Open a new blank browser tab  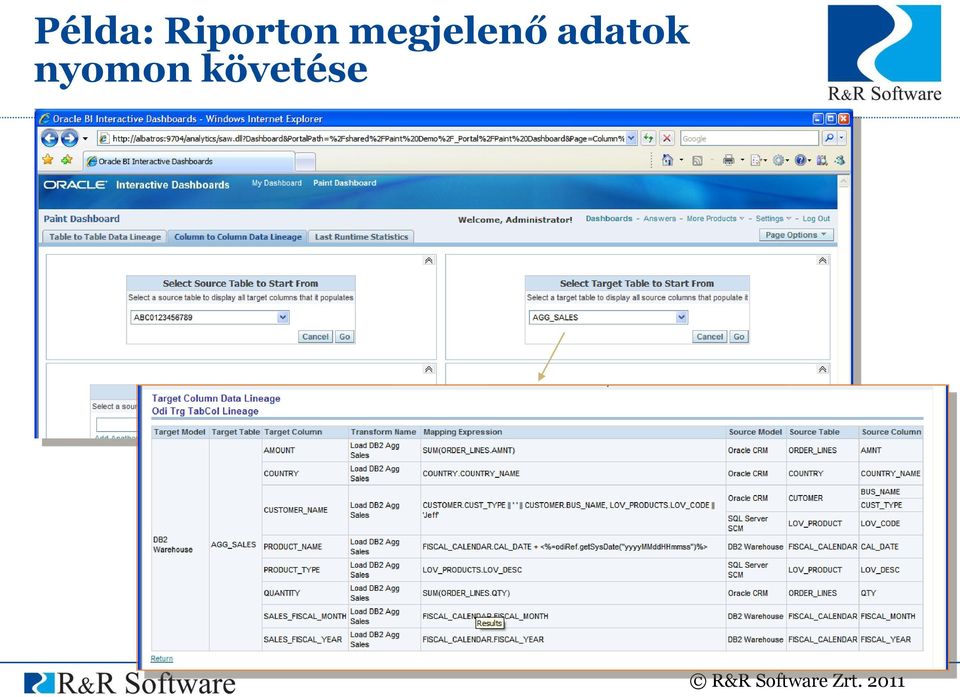(x=306, y=162)
